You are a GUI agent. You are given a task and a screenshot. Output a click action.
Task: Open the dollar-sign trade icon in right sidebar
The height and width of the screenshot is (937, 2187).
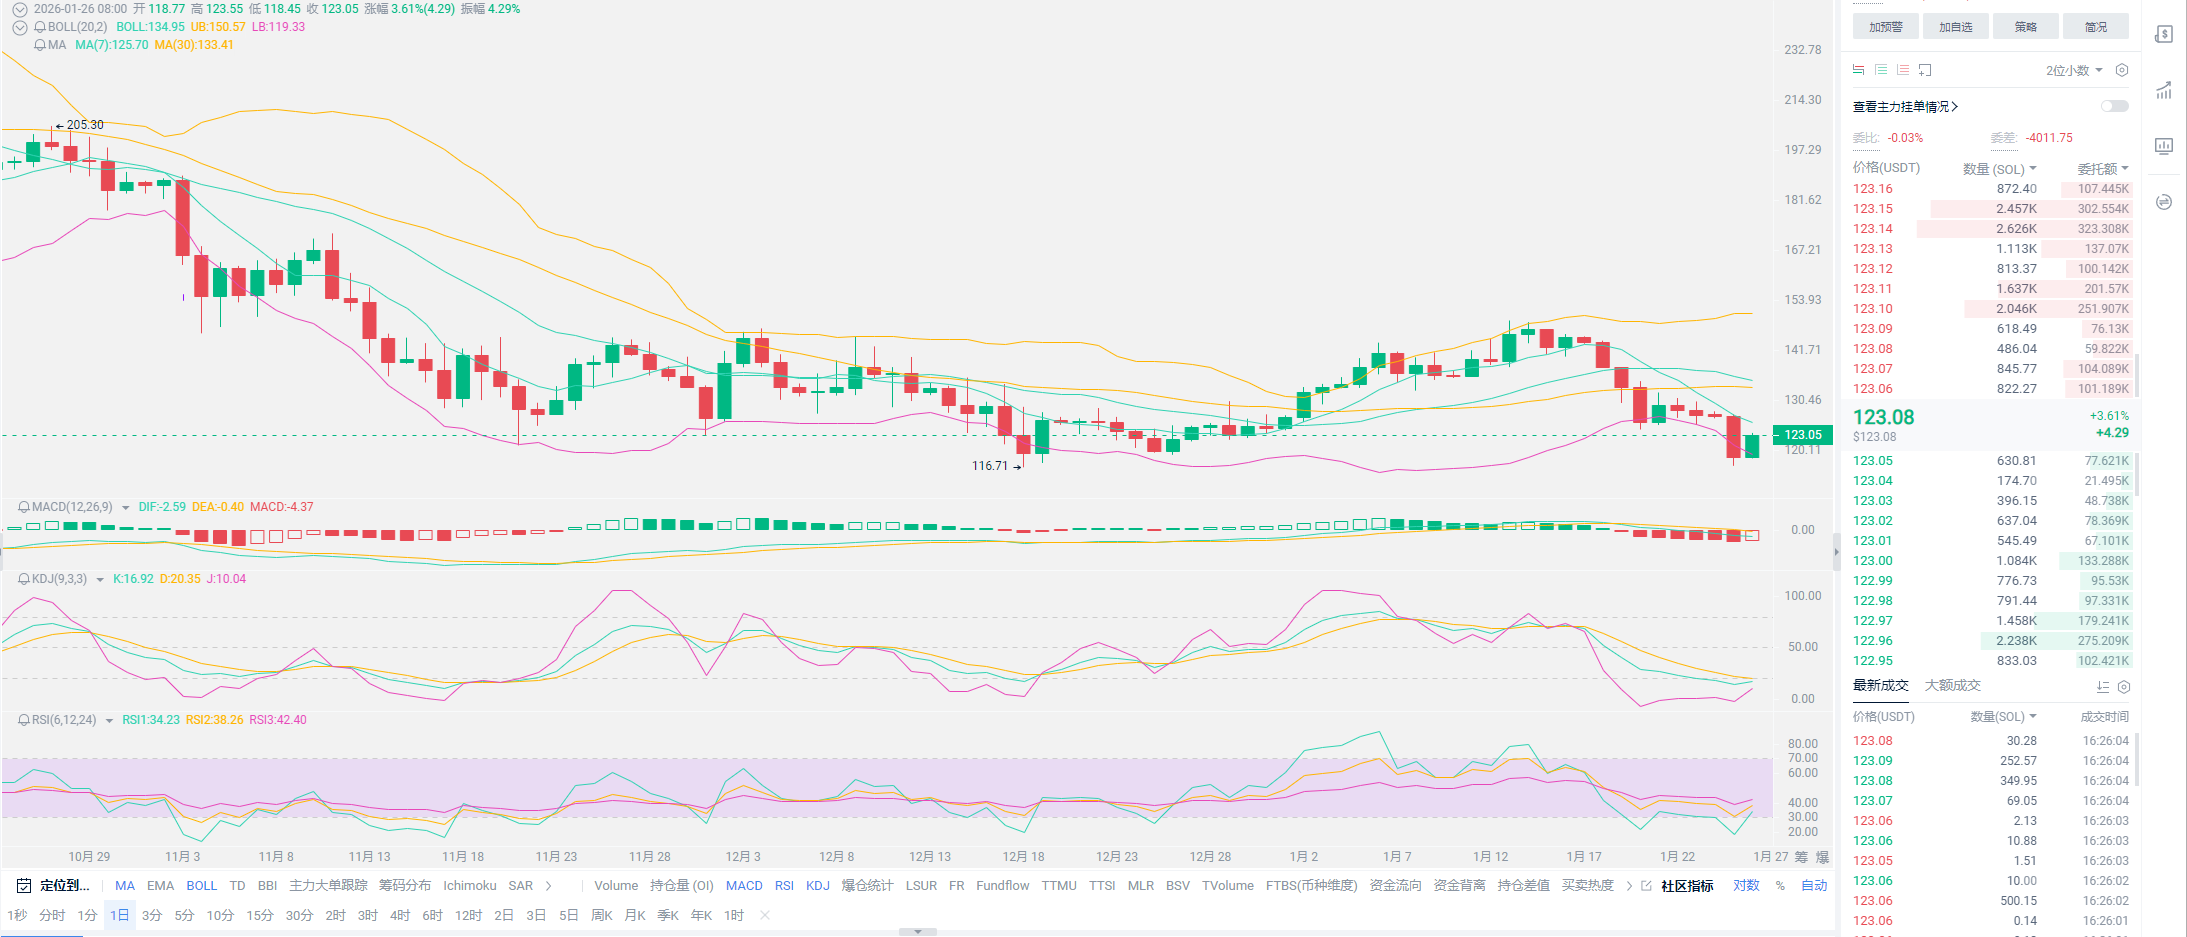(2164, 34)
